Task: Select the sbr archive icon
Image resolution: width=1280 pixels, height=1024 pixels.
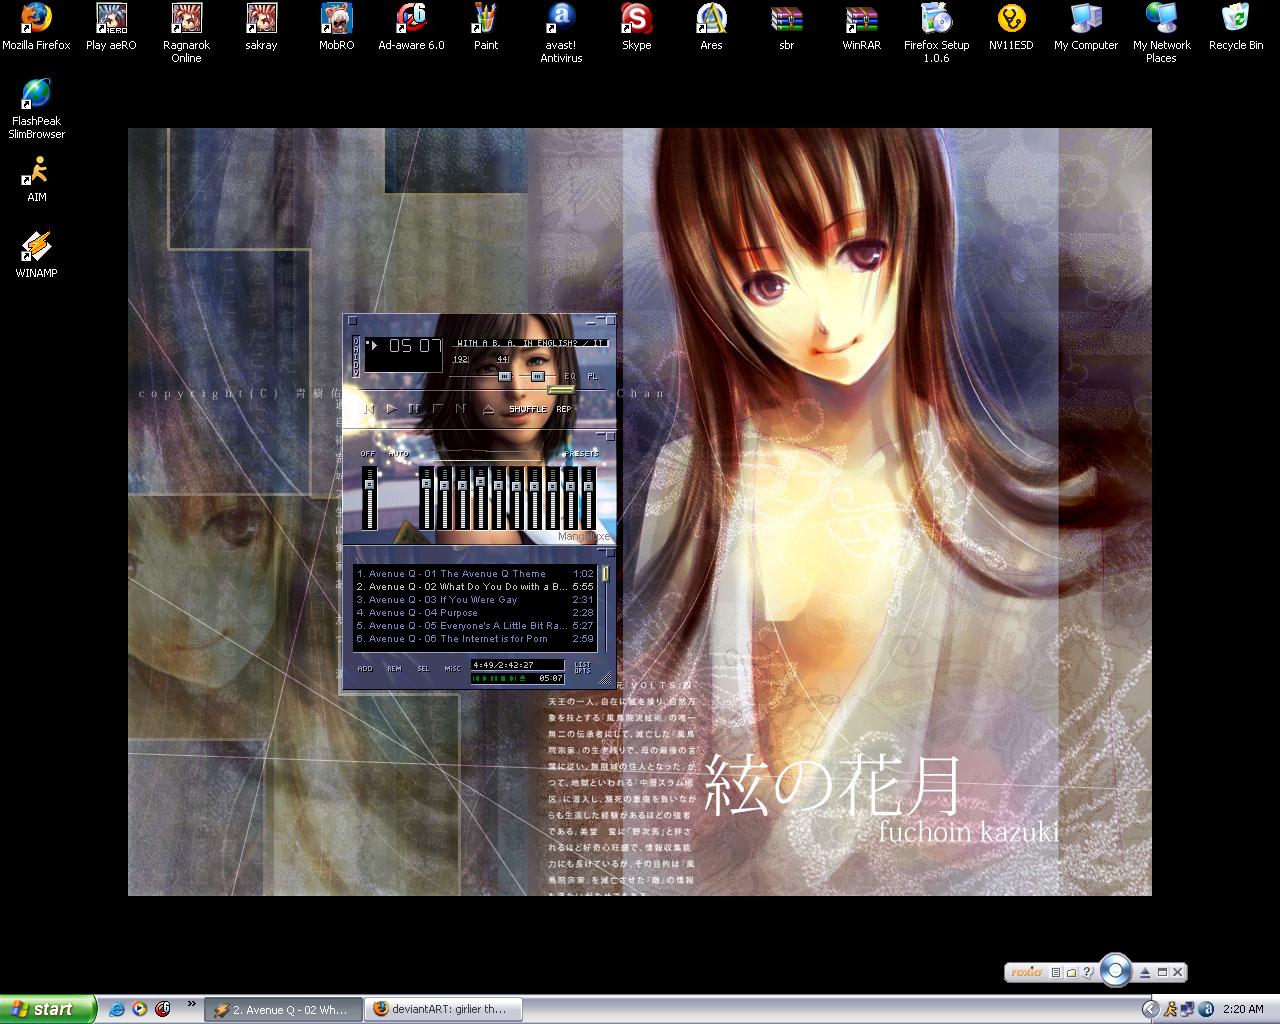Action: click(786, 27)
